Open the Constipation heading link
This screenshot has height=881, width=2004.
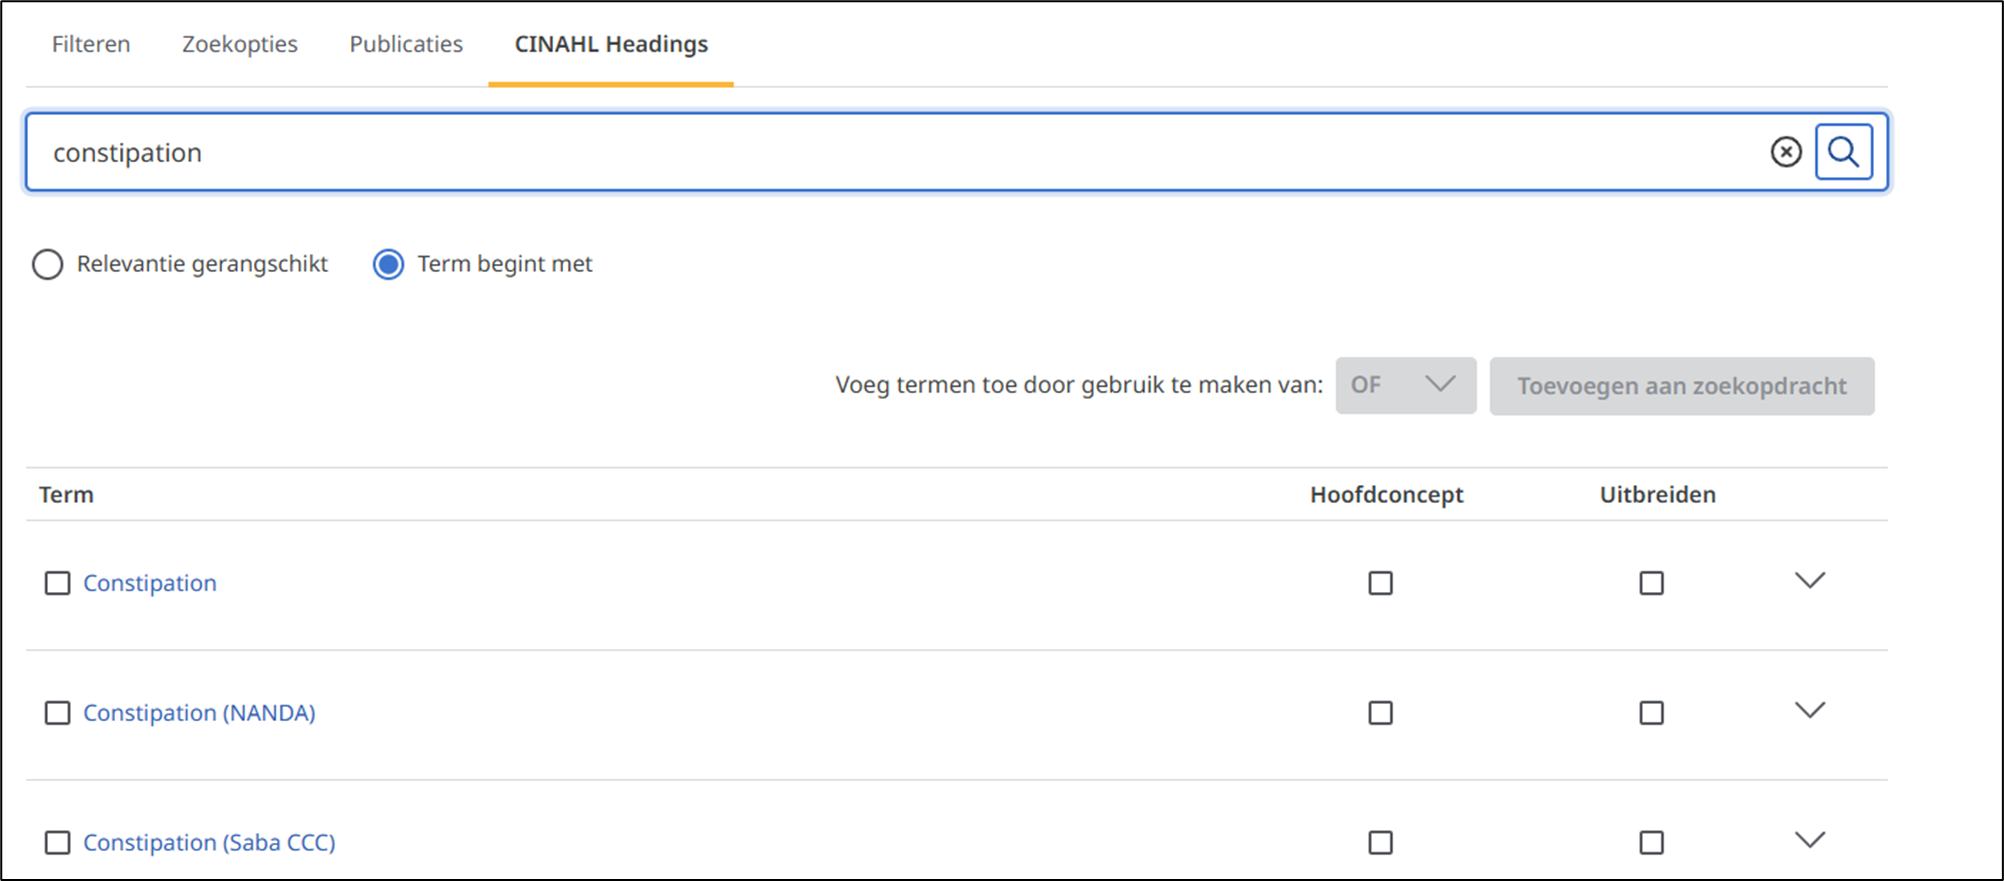tap(150, 583)
